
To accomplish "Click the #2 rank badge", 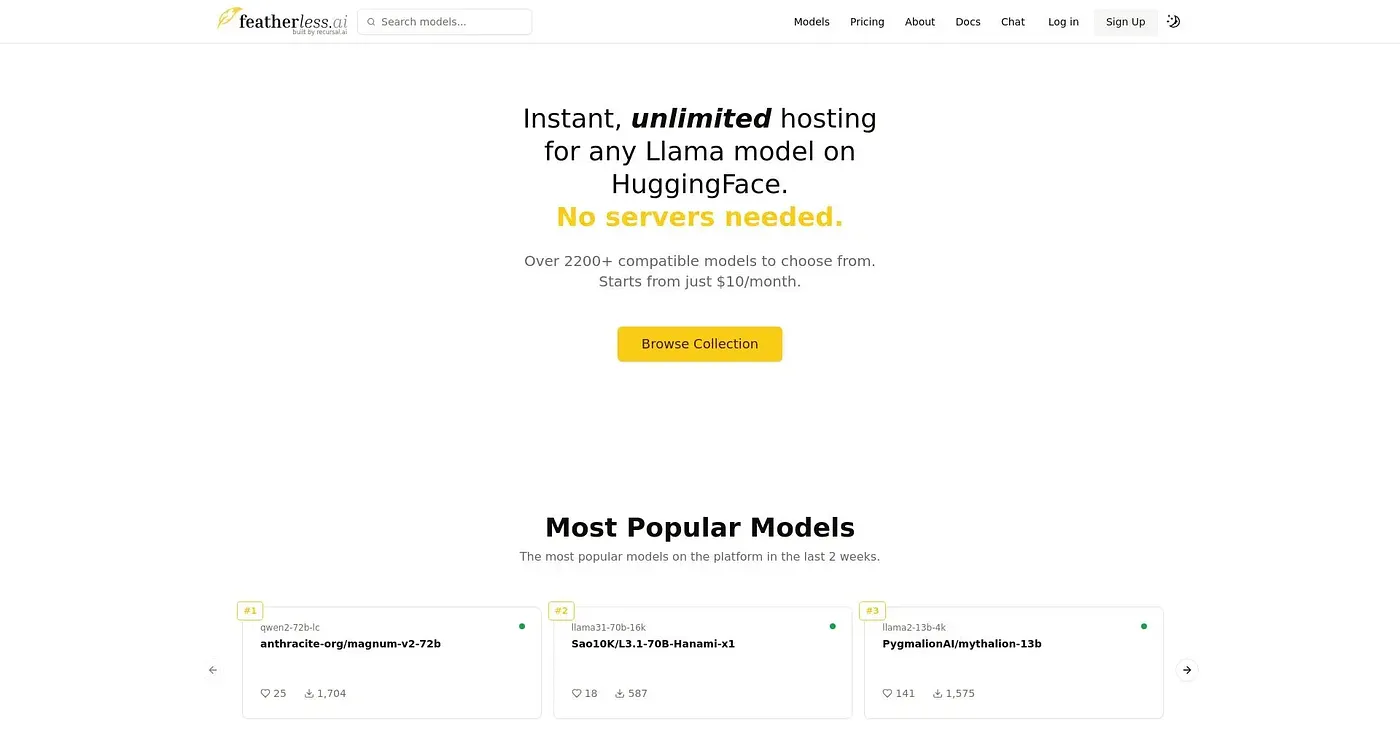I will point(561,610).
